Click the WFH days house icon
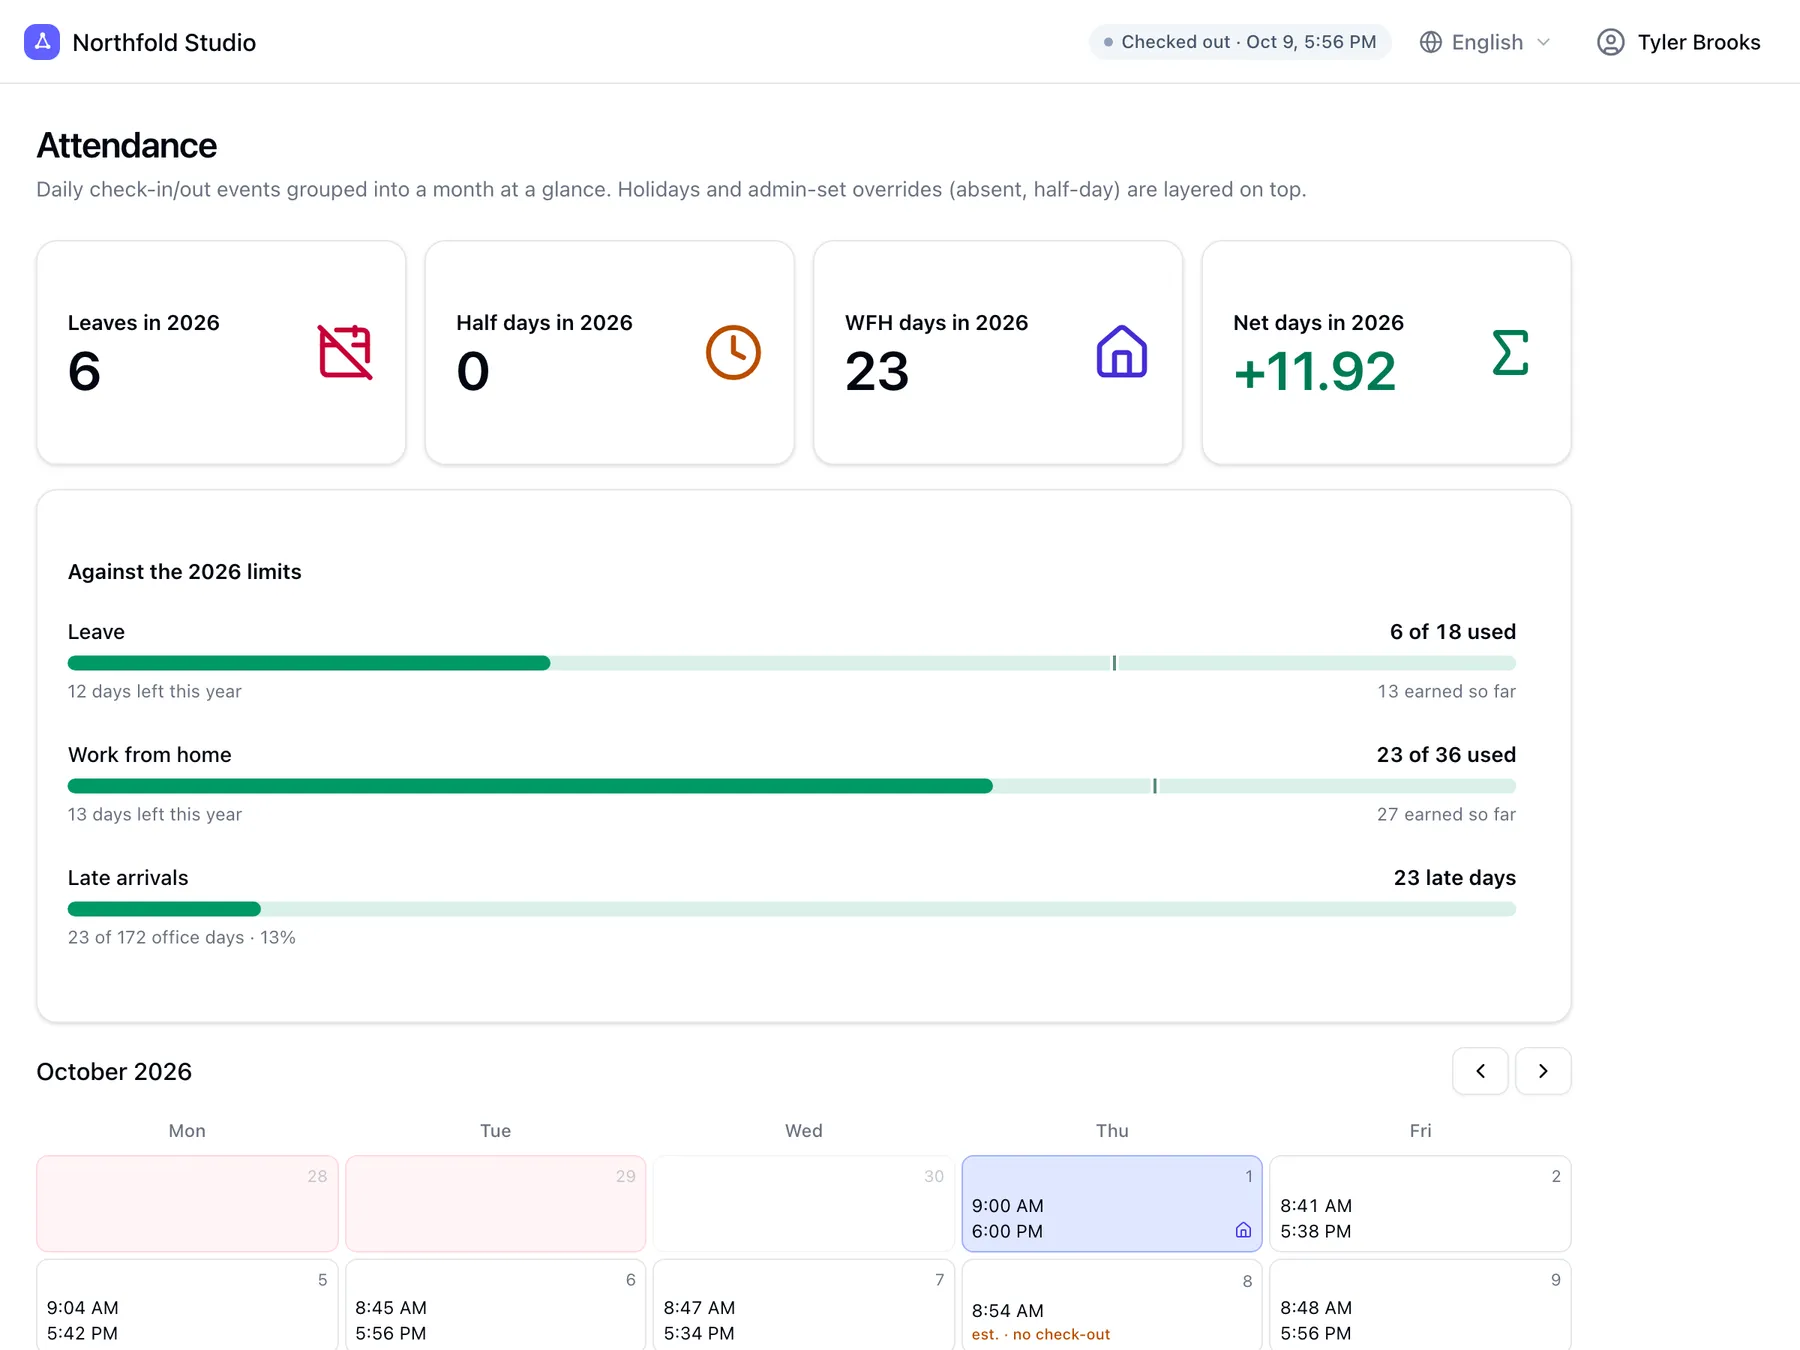Screen dimensions: 1800x1350 1122,352
